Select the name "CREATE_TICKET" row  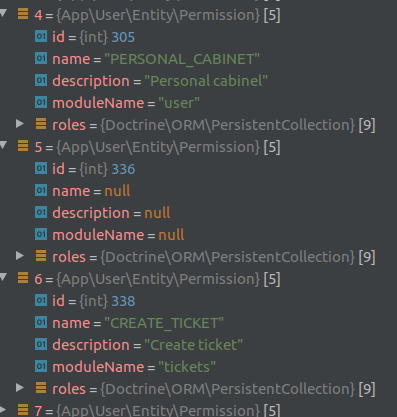click(198, 323)
